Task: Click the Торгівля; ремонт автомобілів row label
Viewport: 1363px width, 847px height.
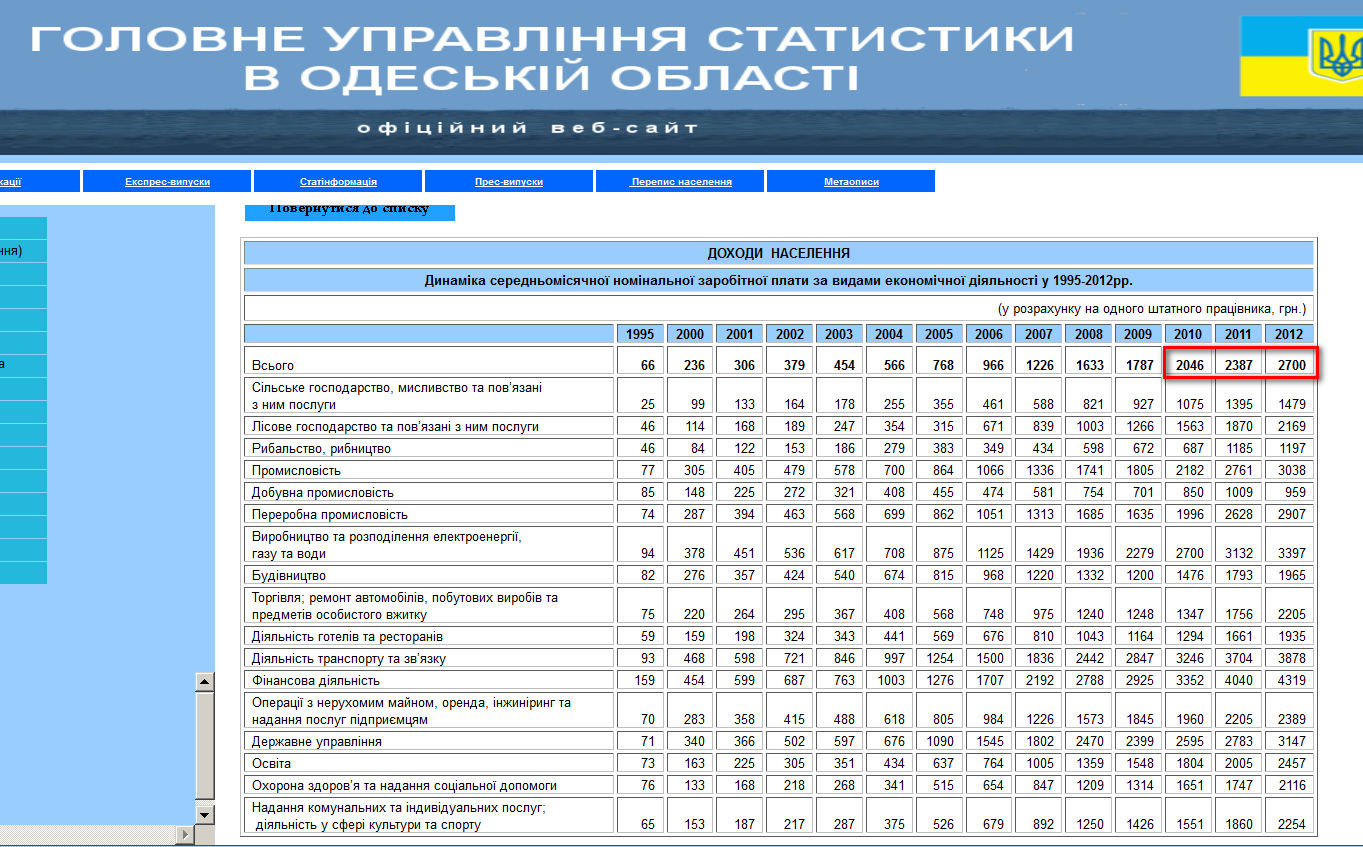Action: [x=405, y=606]
